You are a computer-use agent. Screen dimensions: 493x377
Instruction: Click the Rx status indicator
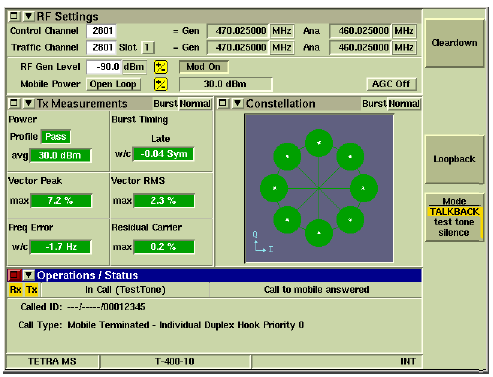tap(16, 290)
